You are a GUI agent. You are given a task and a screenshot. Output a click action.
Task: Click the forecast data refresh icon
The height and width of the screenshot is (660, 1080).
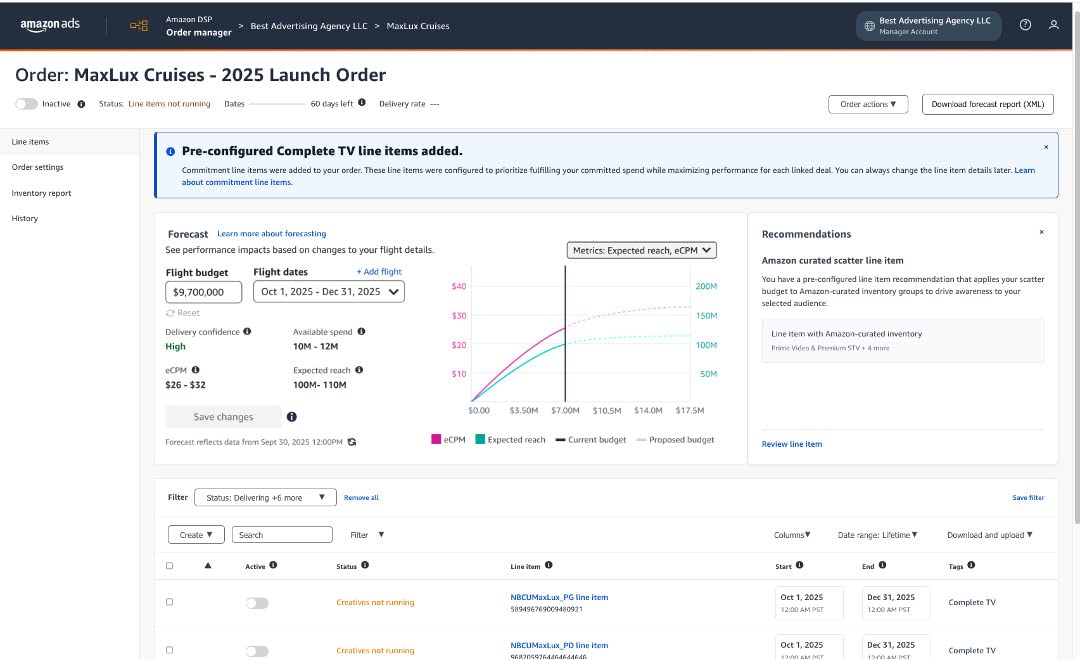pyautogui.click(x=351, y=442)
